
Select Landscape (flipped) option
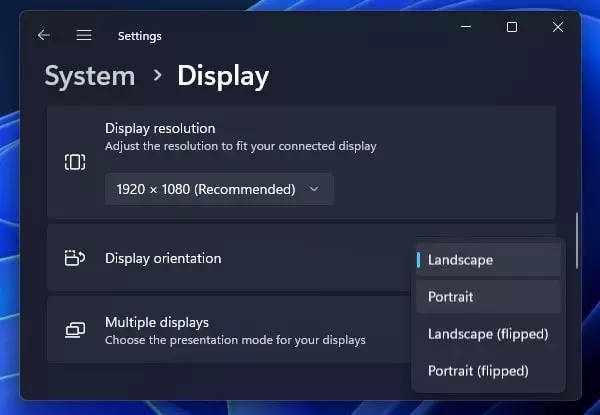pyautogui.click(x=488, y=334)
